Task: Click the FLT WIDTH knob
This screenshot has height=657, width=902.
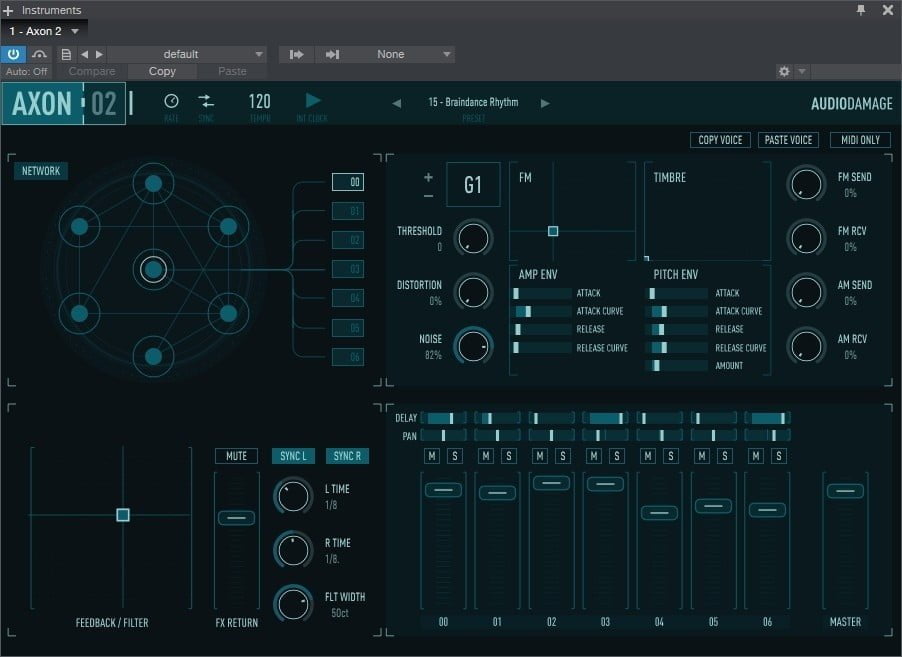Action: click(293, 604)
